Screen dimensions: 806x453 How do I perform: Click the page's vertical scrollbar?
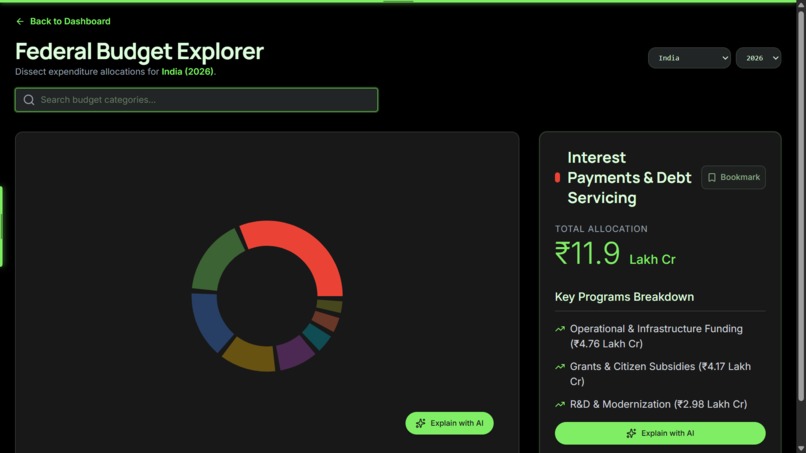coord(801,206)
